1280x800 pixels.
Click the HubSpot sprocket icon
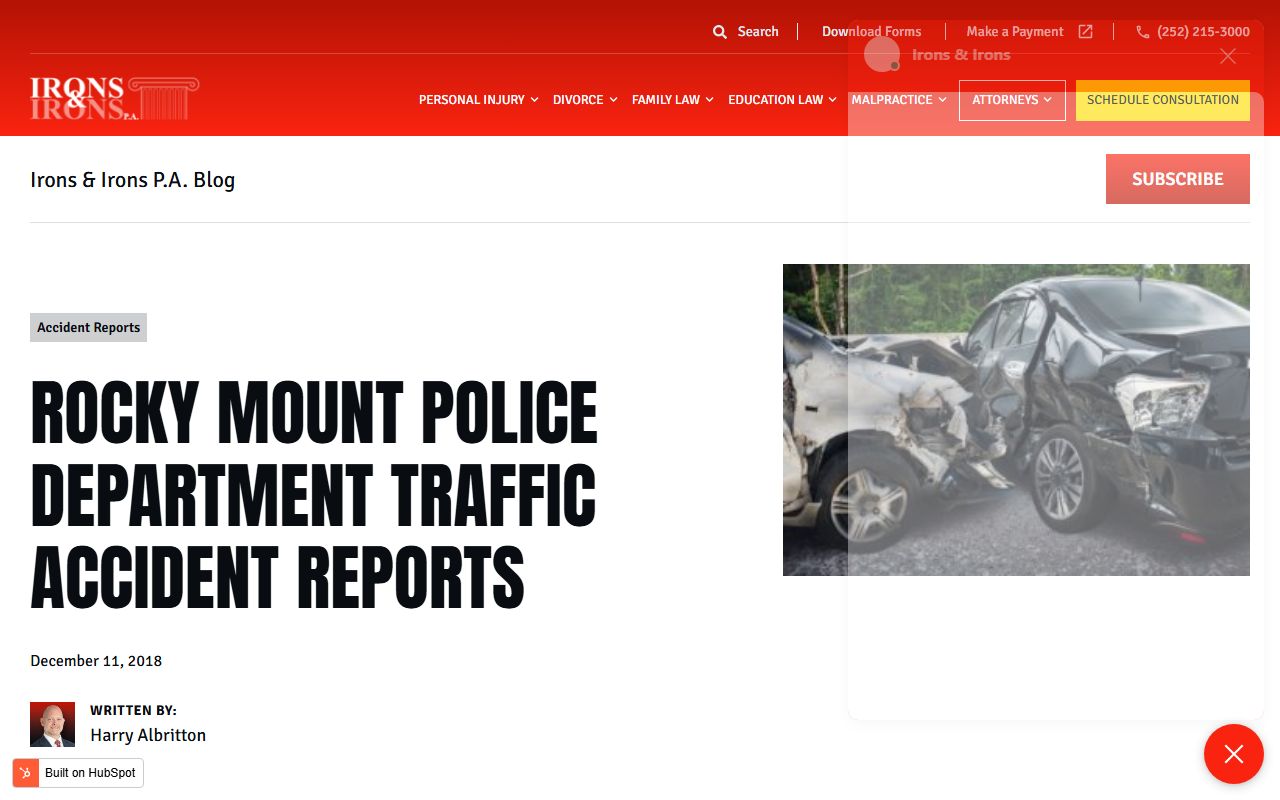(x=26, y=773)
